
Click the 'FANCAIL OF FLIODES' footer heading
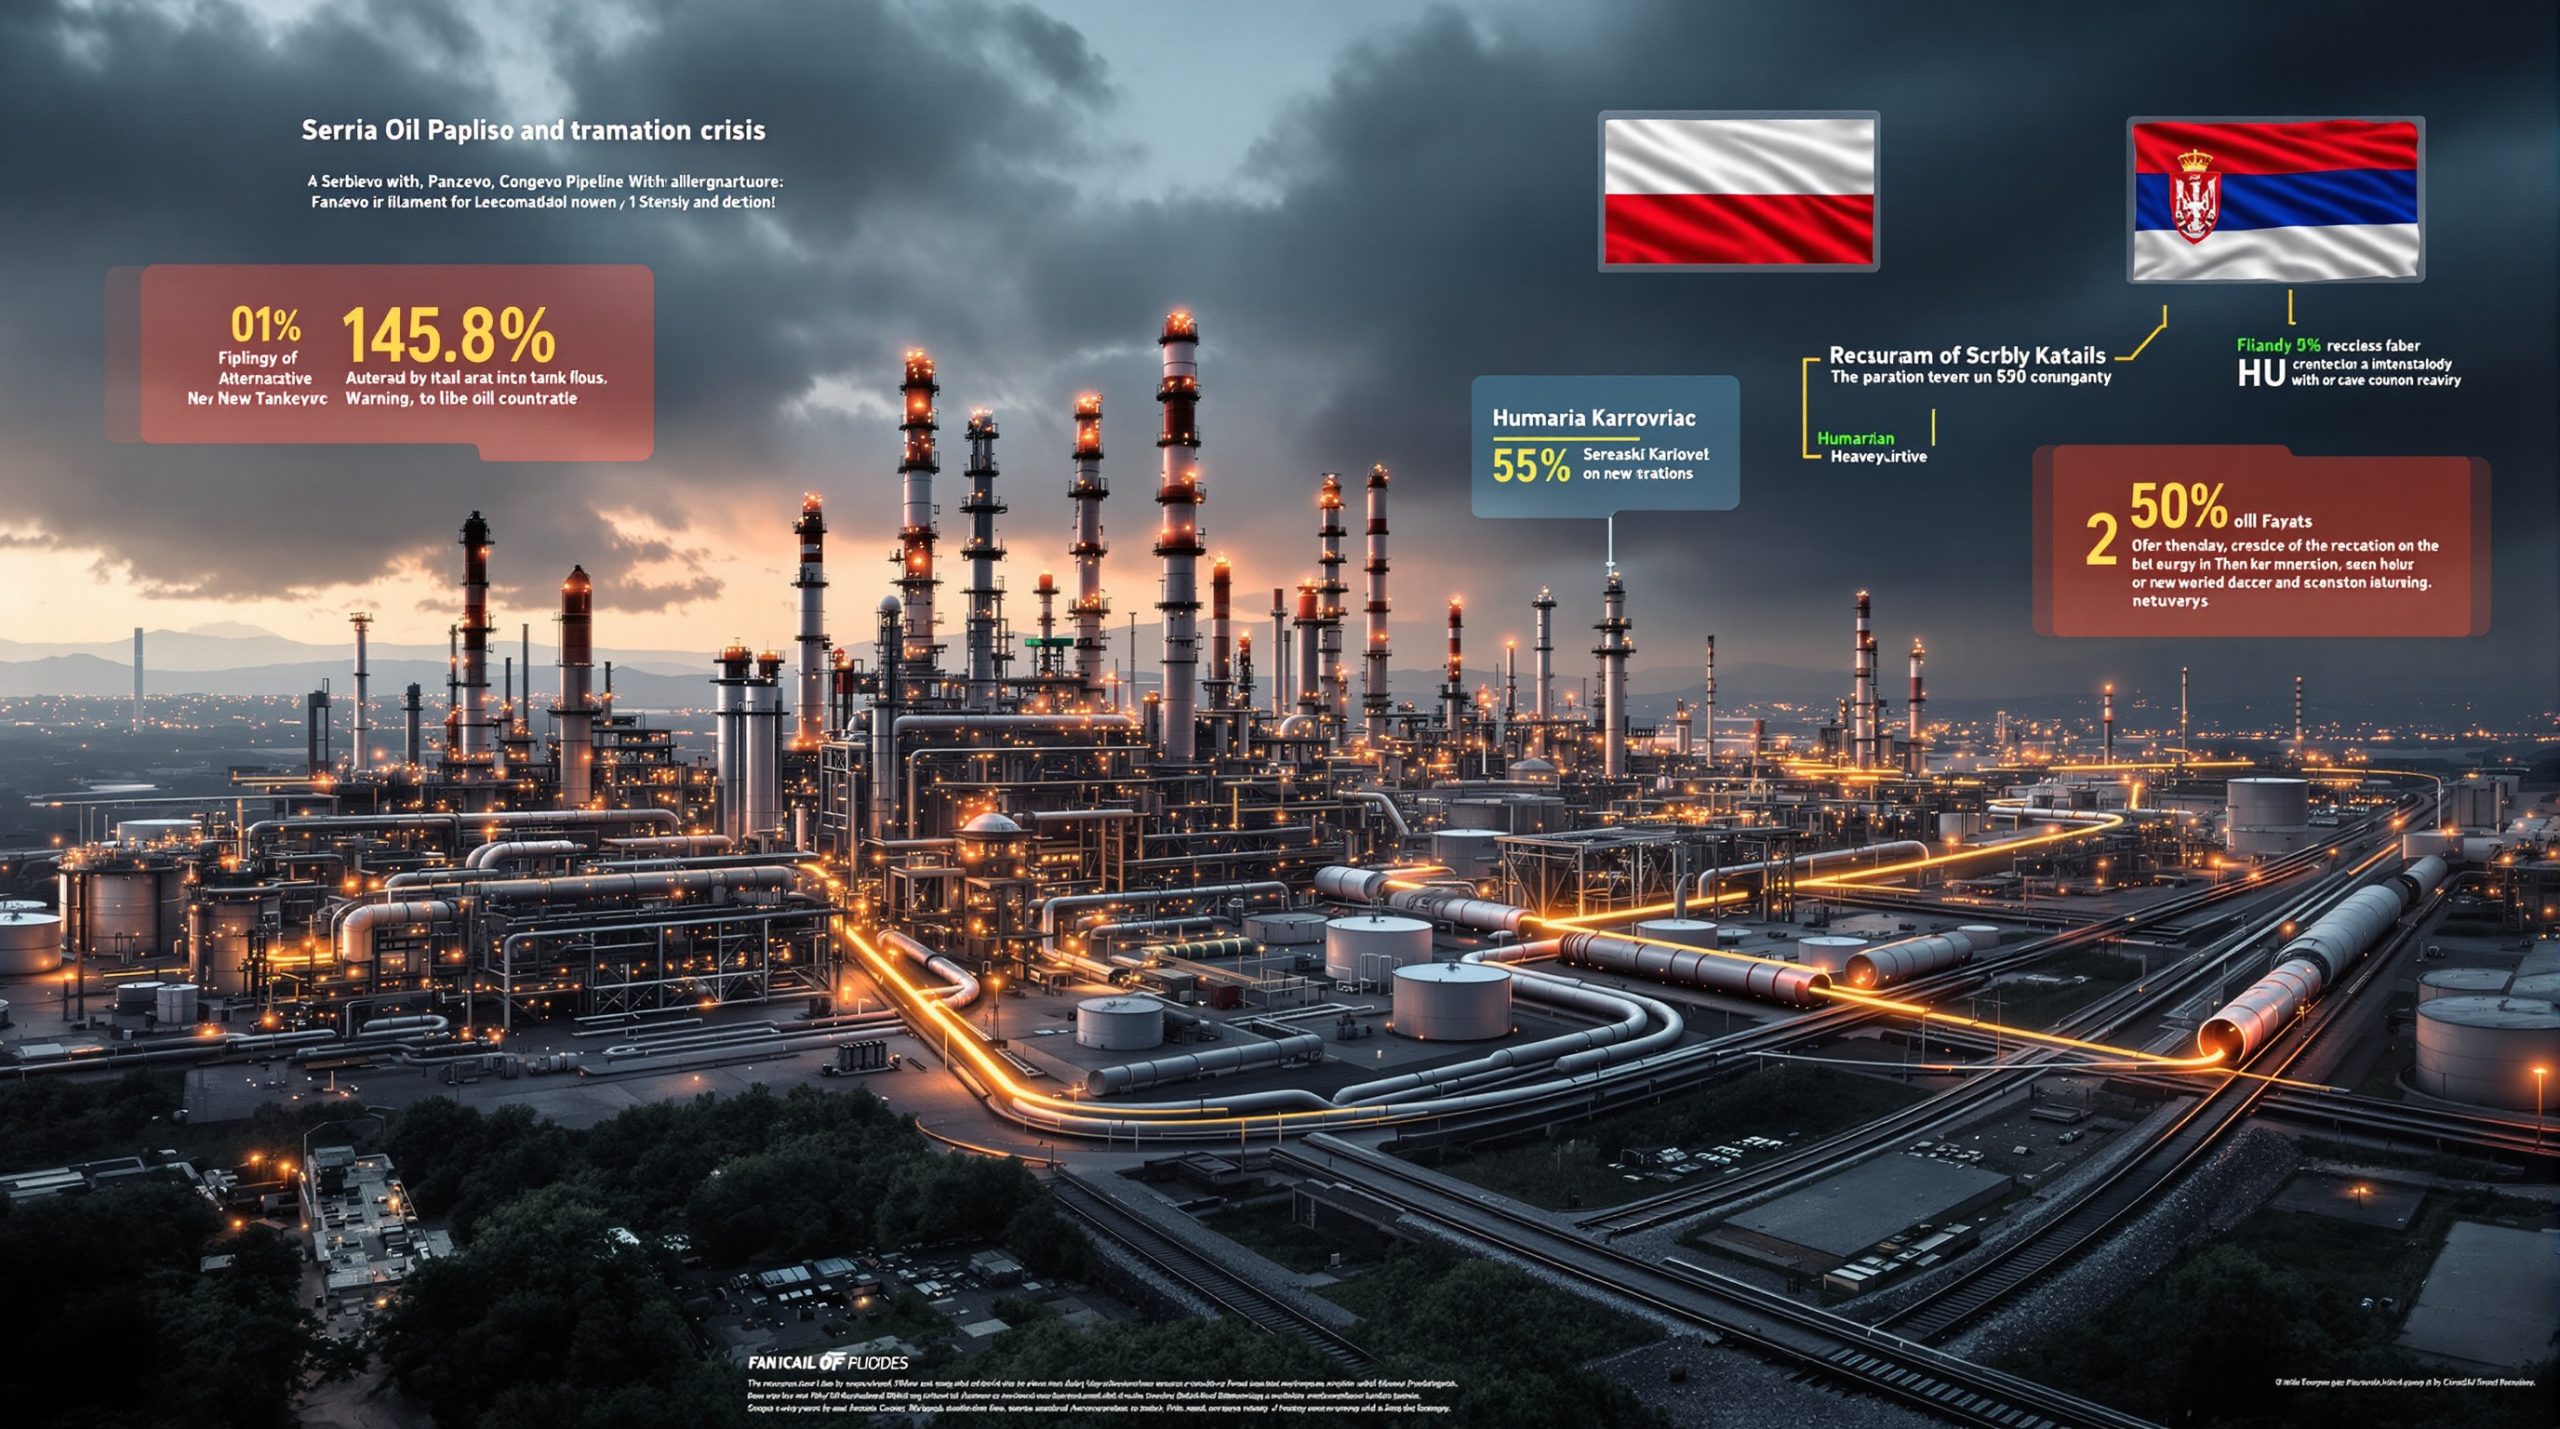point(828,1362)
